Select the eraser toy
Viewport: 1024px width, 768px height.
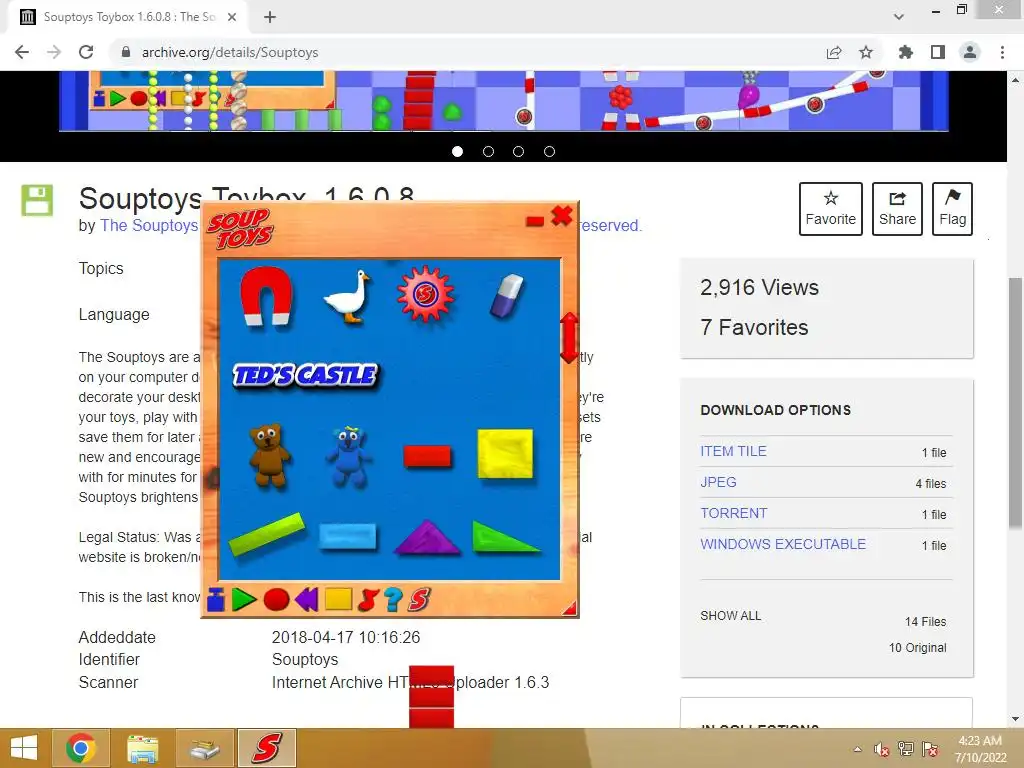pos(507,296)
